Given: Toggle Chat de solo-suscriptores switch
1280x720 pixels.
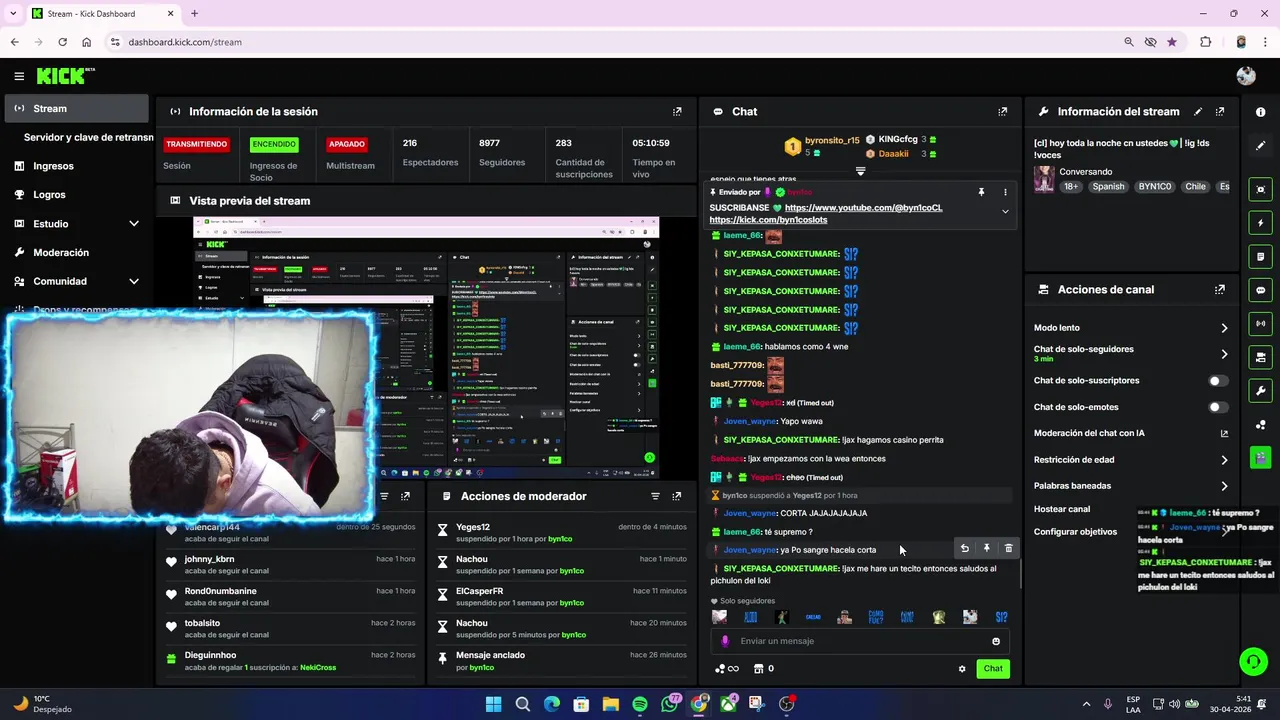Looking at the screenshot, I should click(1218, 381).
